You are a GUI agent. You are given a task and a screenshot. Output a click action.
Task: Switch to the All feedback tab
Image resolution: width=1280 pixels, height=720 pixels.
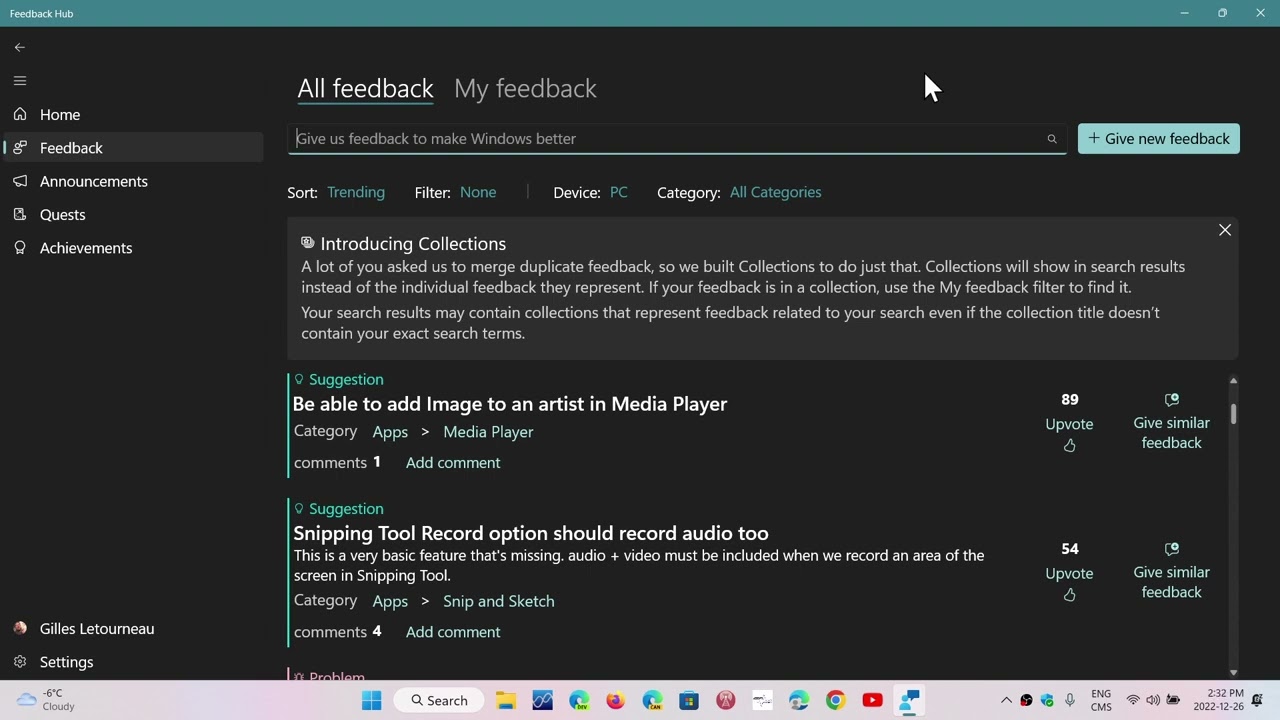pyautogui.click(x=365, y=88)
